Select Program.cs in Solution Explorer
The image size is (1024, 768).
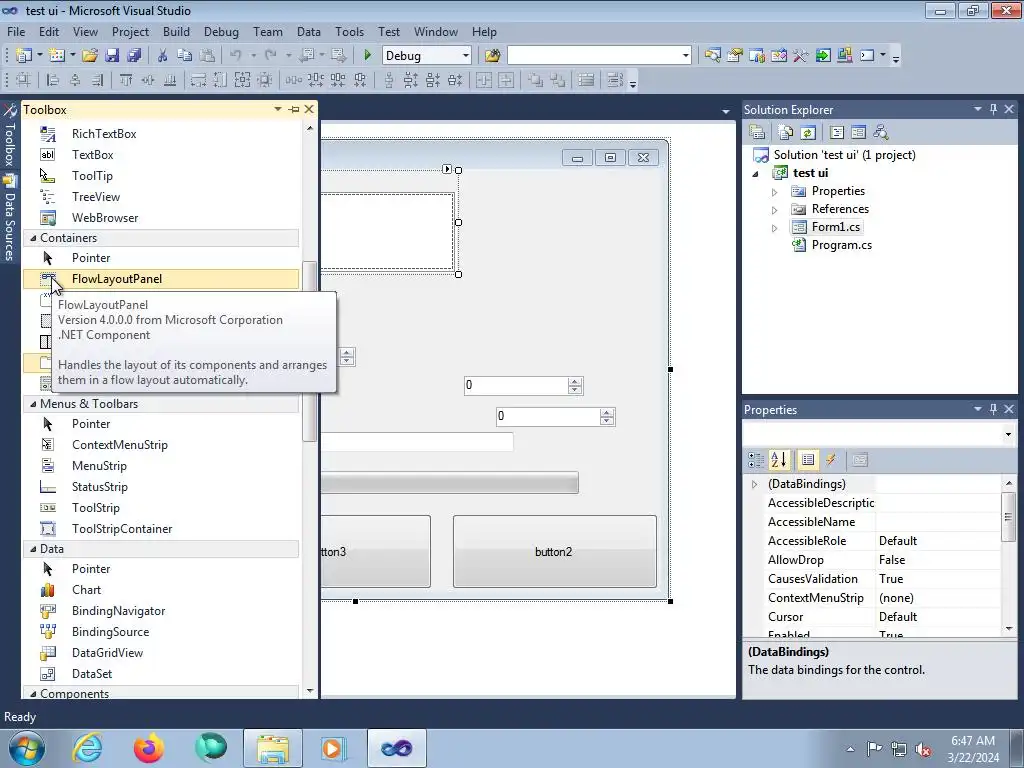(x=841, y=245)
